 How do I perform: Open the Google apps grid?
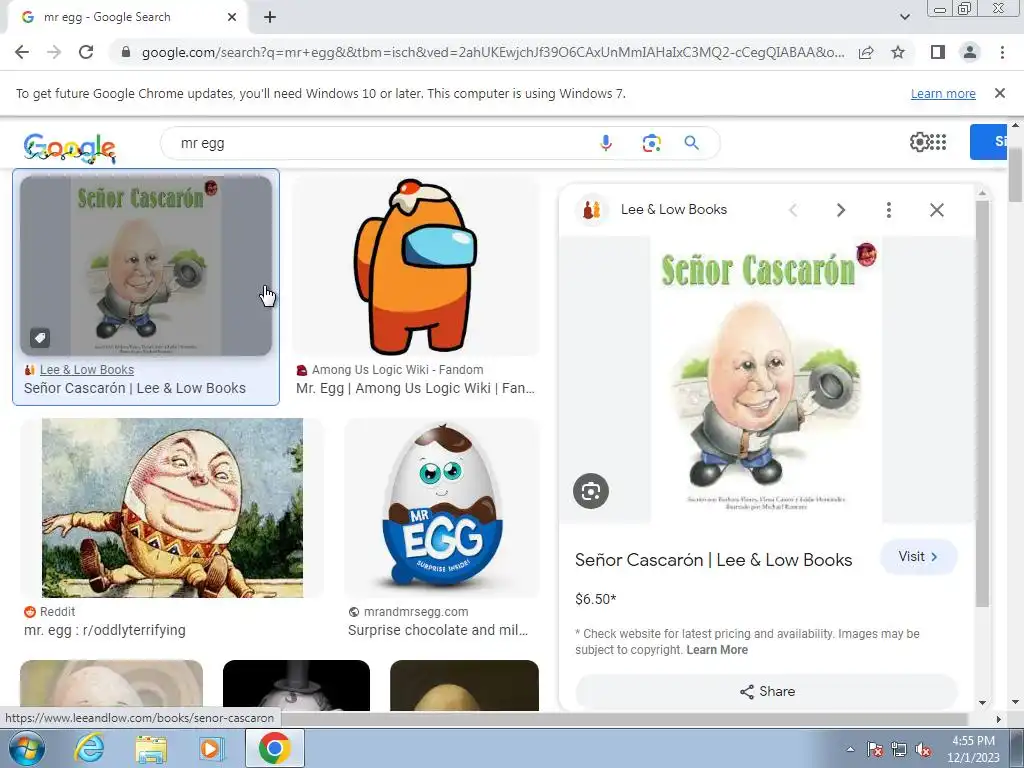[x=938, y=142]
